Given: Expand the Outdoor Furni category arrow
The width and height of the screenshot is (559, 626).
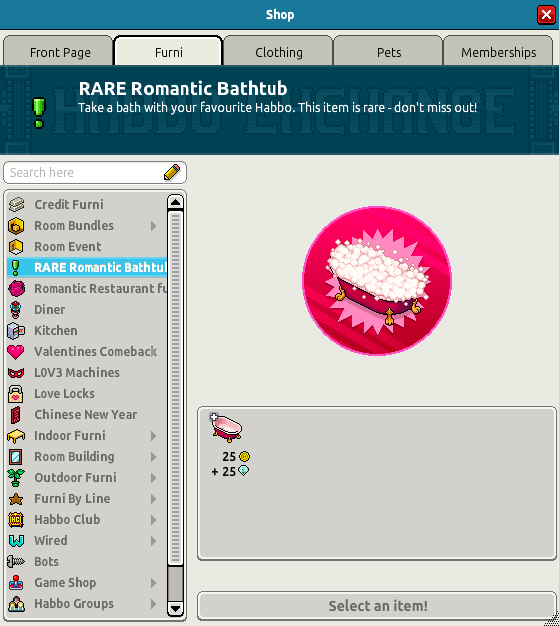Looking at the screenshot, I should tap(153, 478).
